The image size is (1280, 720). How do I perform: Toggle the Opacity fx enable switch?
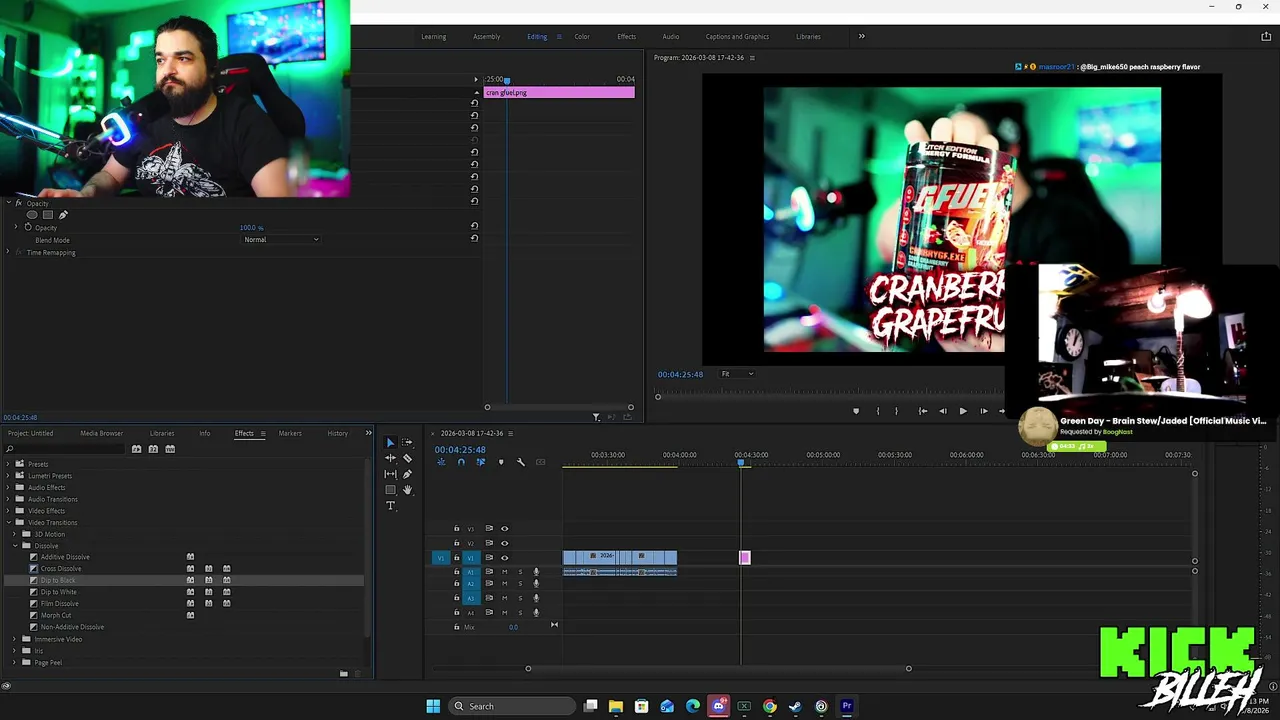(18, 203)
